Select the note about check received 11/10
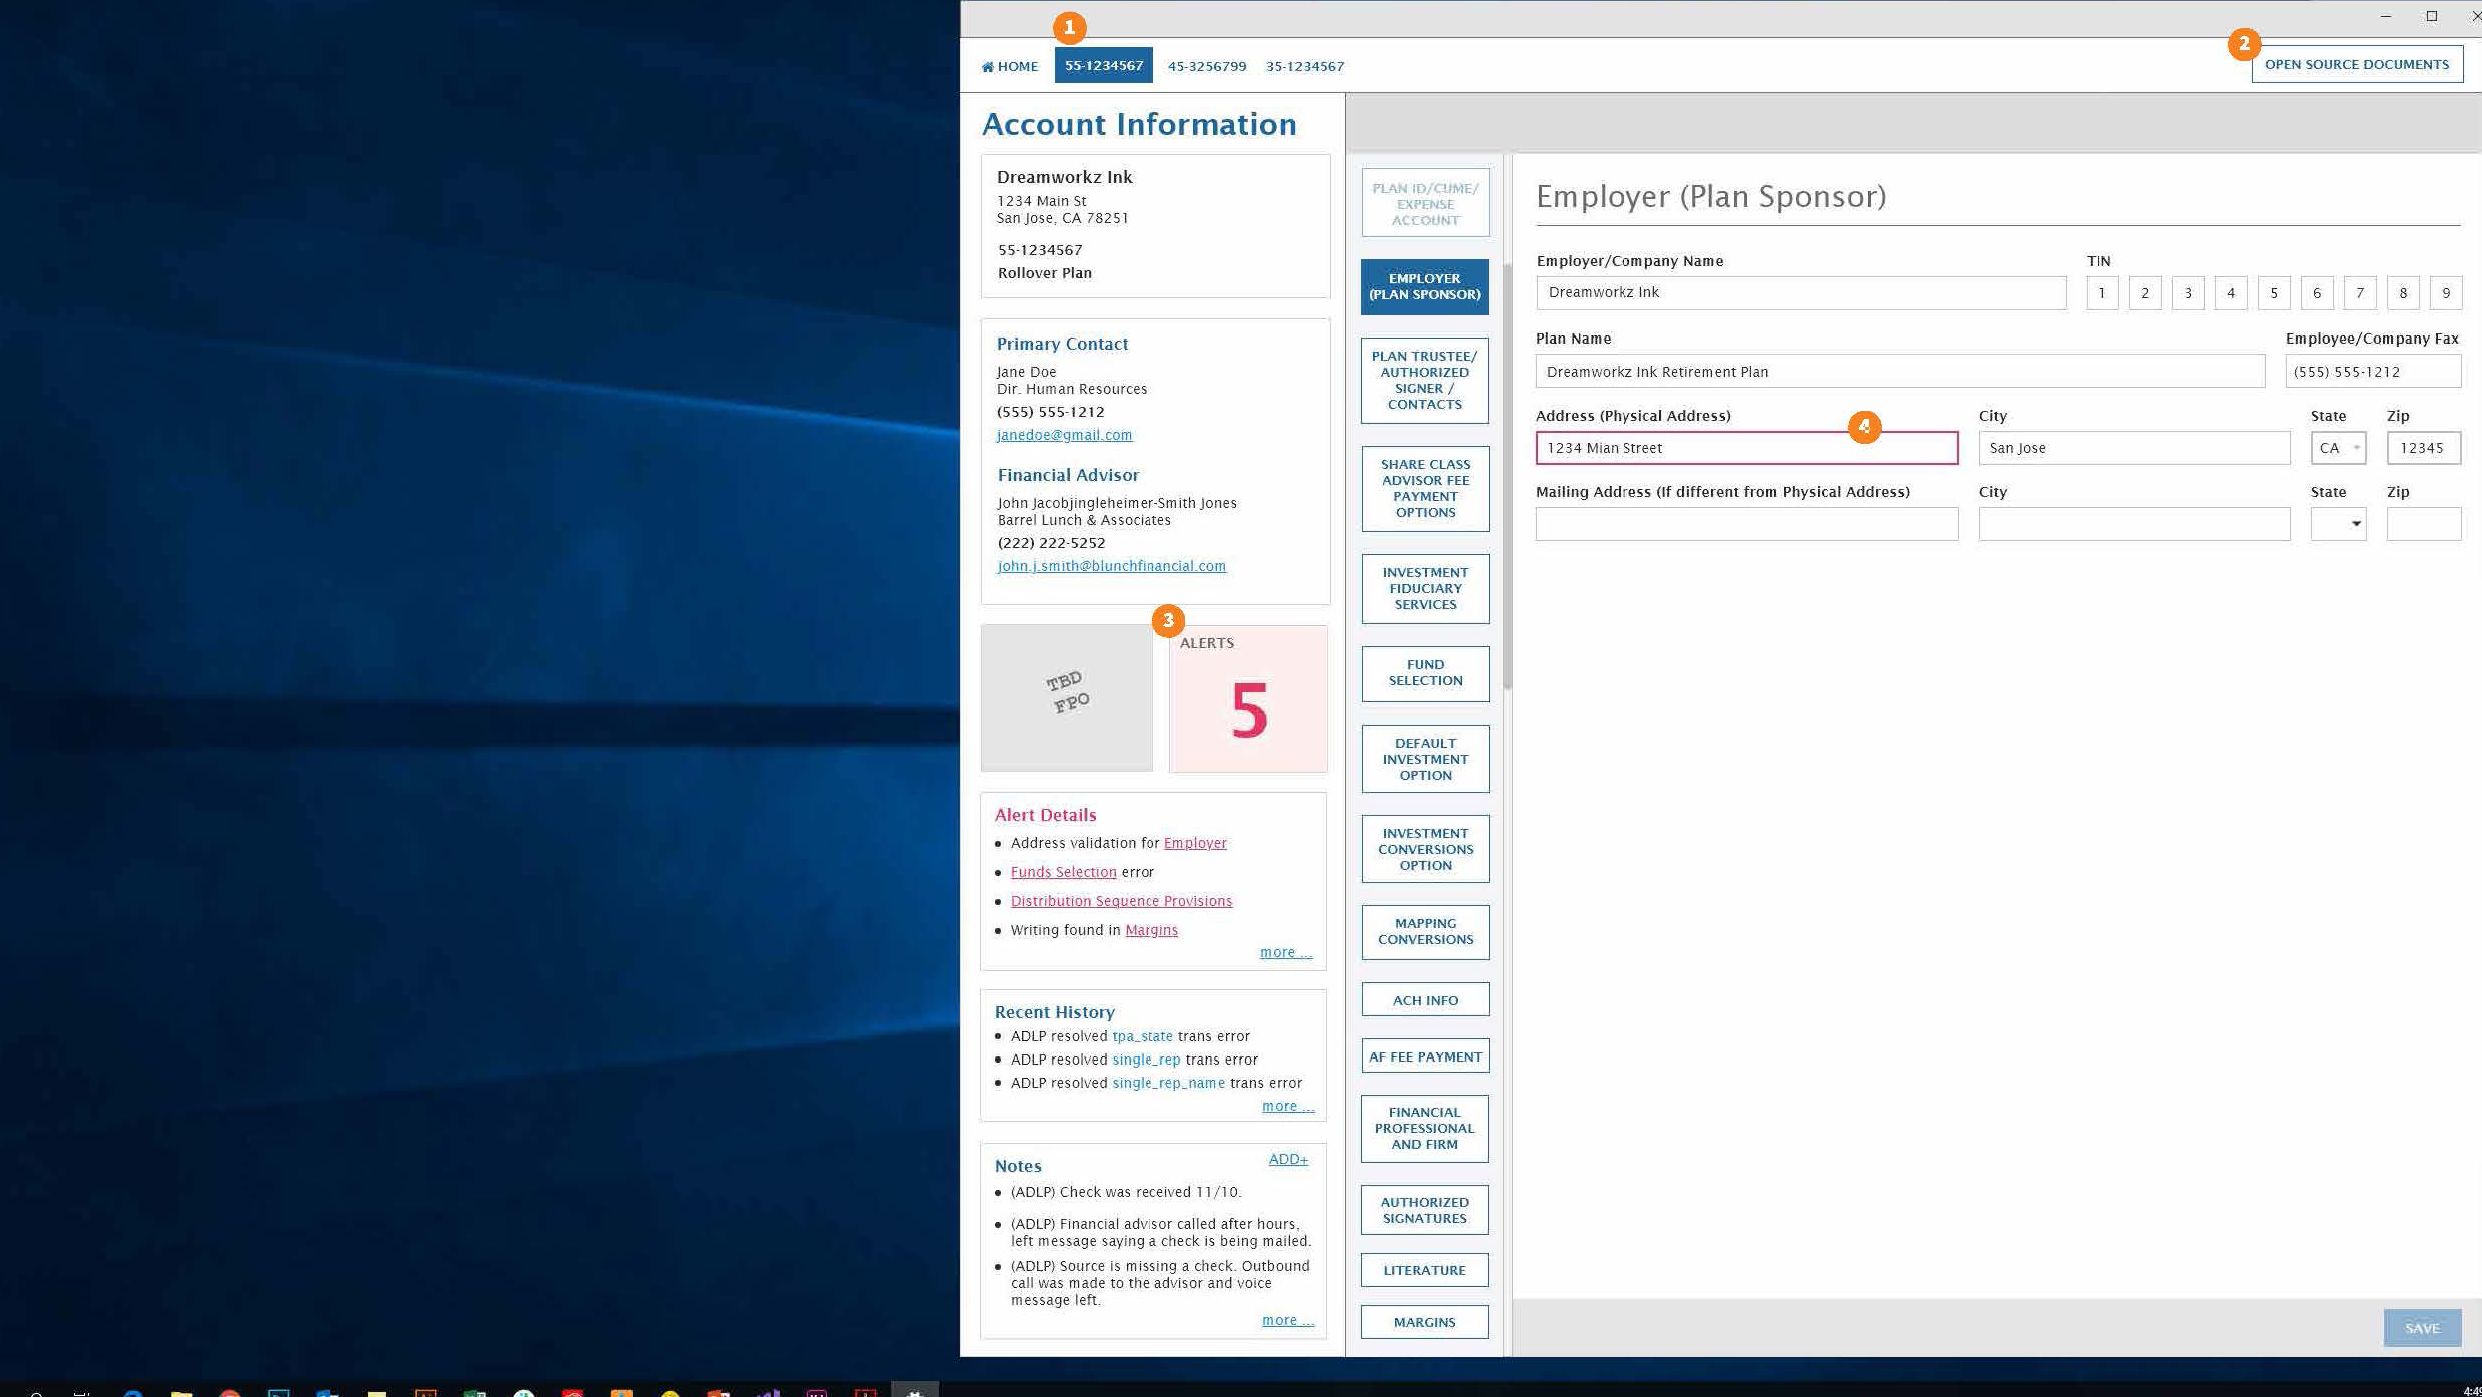The image size is (2482, 1397). (1126, 1192)
